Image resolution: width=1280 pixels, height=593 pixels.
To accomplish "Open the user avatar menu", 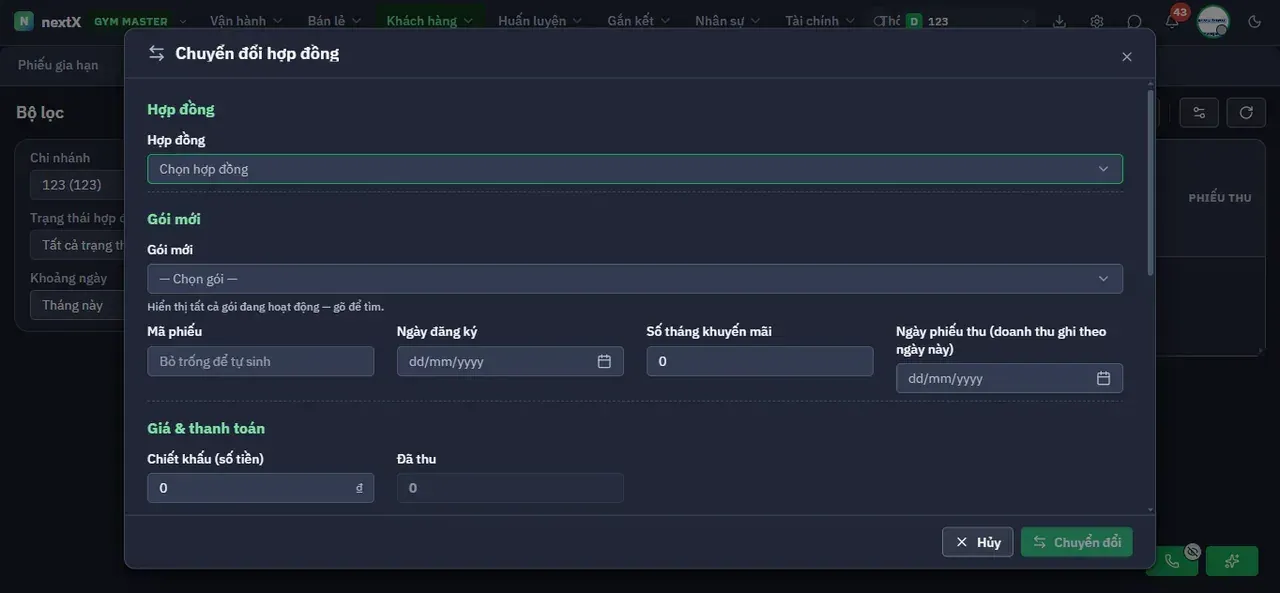I will pyautogui.click(x=1213, y=21).
